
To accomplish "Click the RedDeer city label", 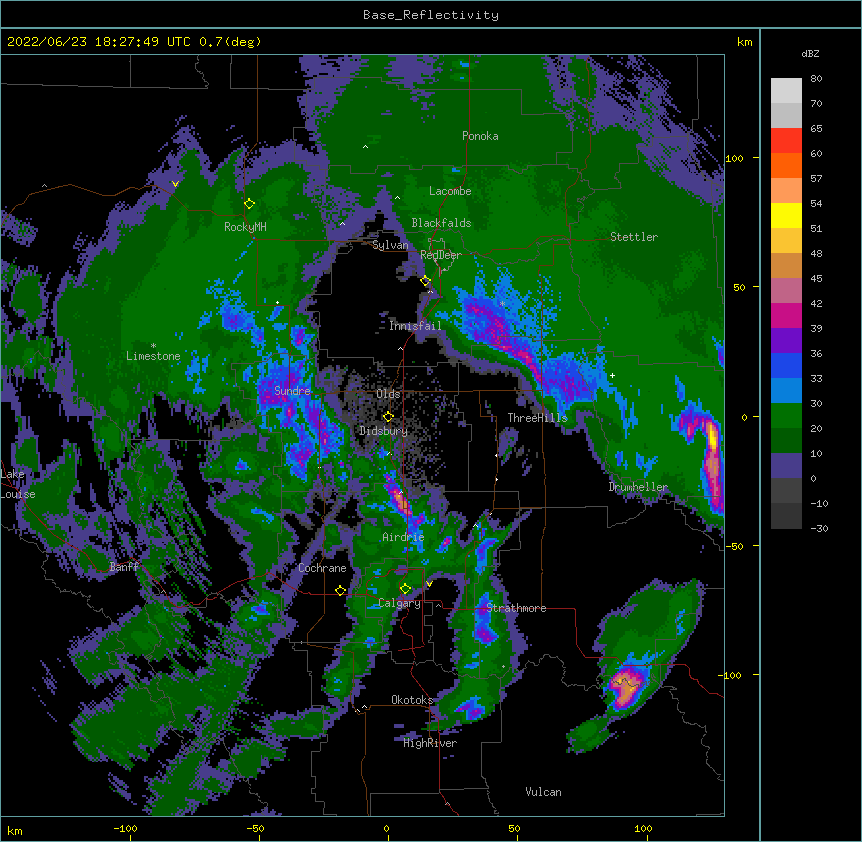I will (440, 255).
